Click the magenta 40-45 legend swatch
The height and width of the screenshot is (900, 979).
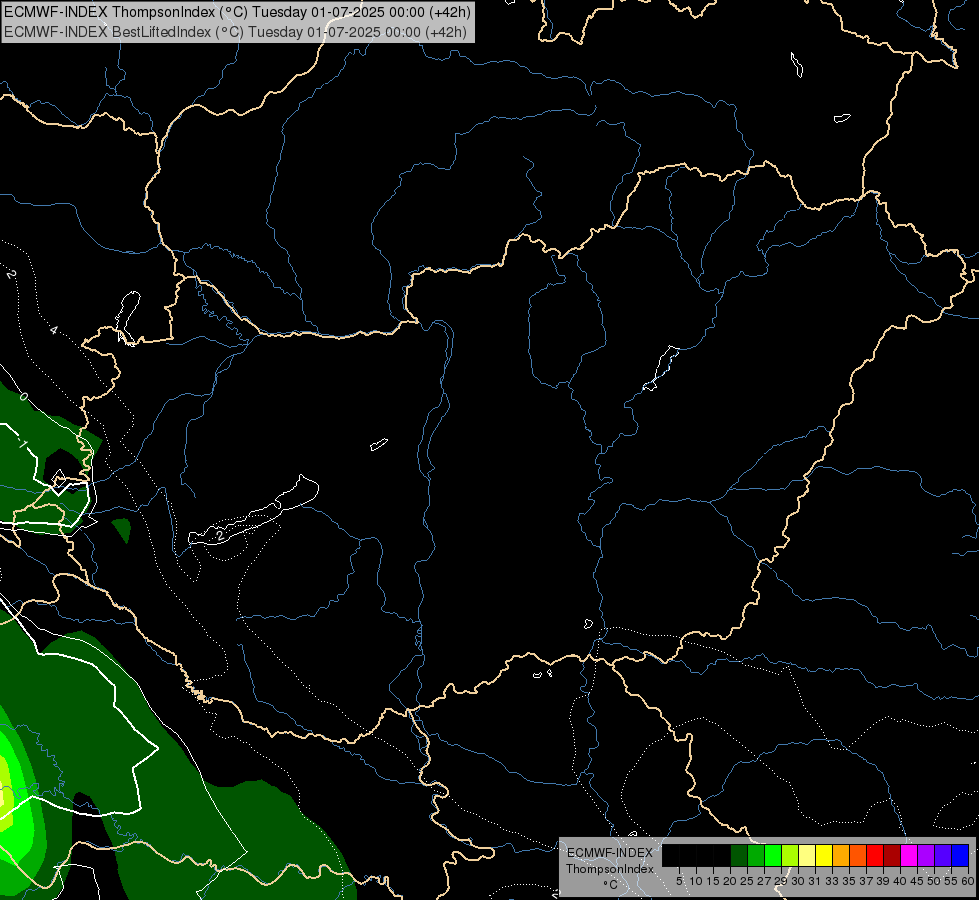pos(909,855)
